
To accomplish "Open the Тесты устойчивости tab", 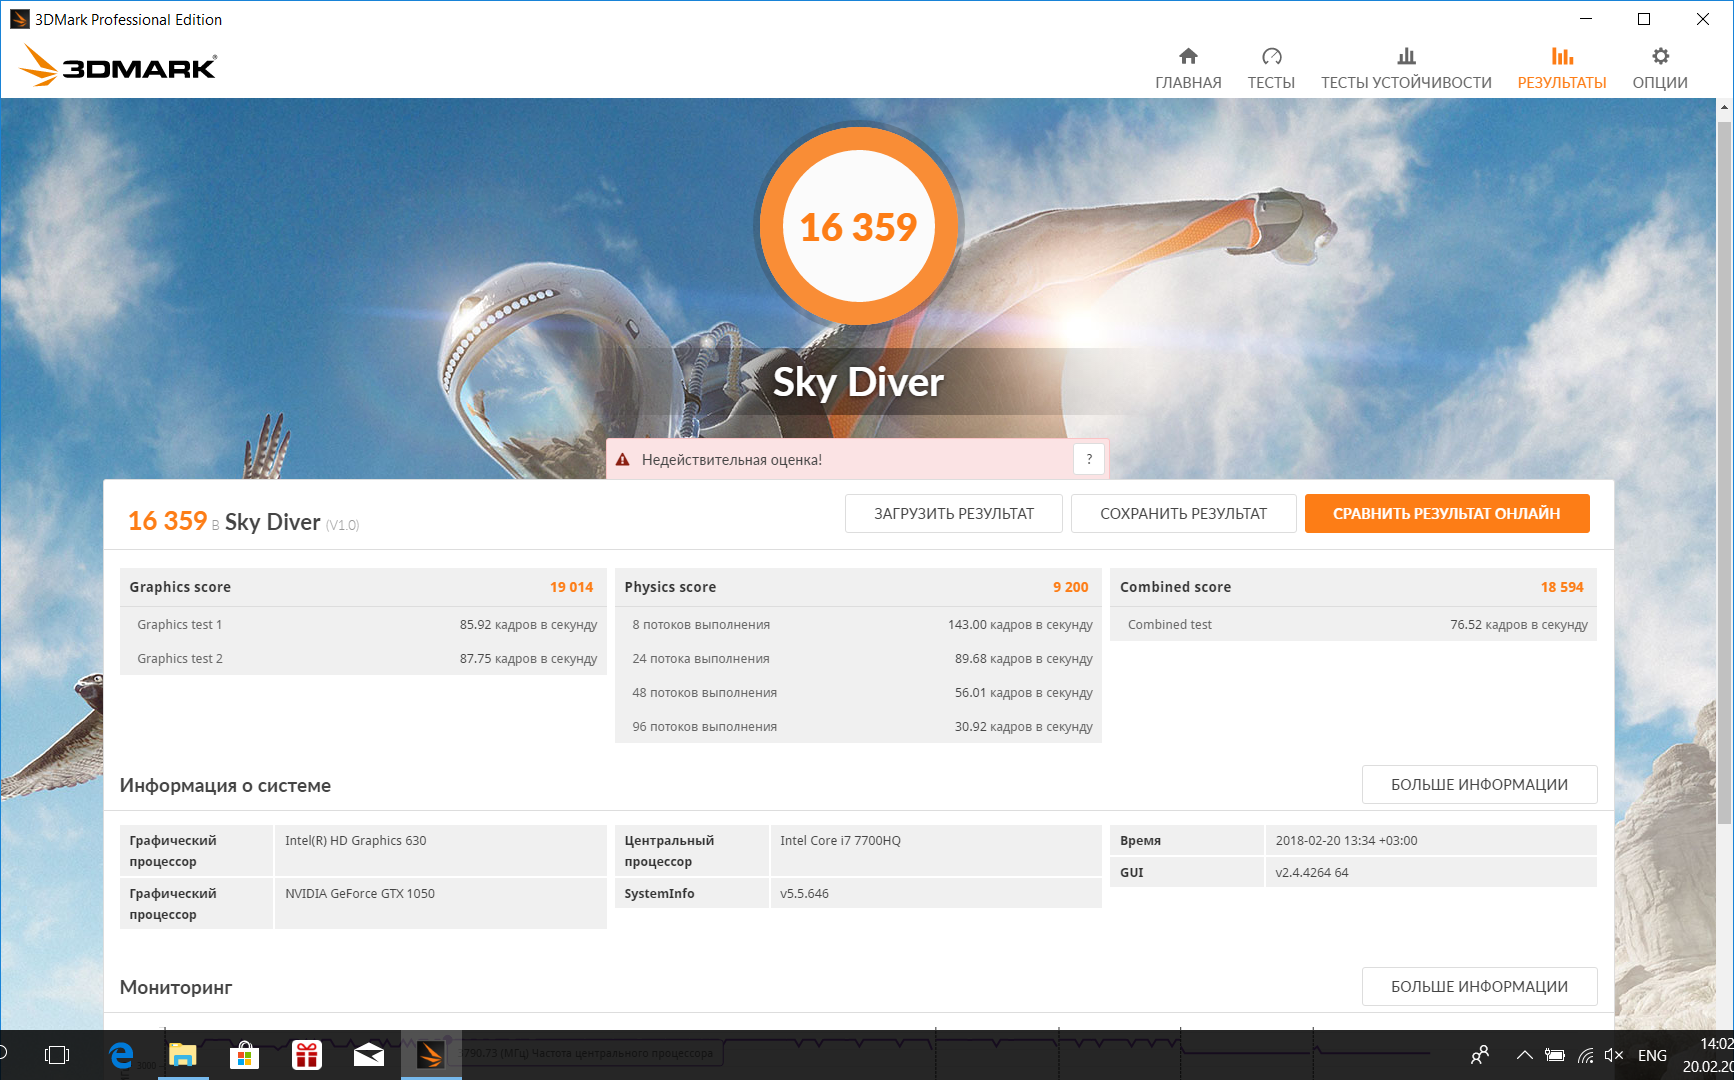I will pyautogui.click(x=1406, y=68).
